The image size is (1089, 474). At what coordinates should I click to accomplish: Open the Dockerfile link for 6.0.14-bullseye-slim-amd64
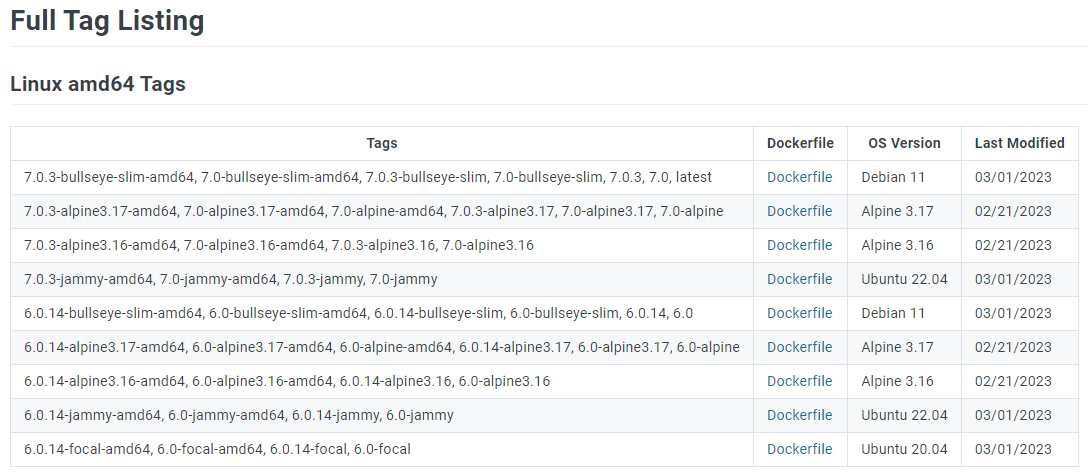[799, 313]
